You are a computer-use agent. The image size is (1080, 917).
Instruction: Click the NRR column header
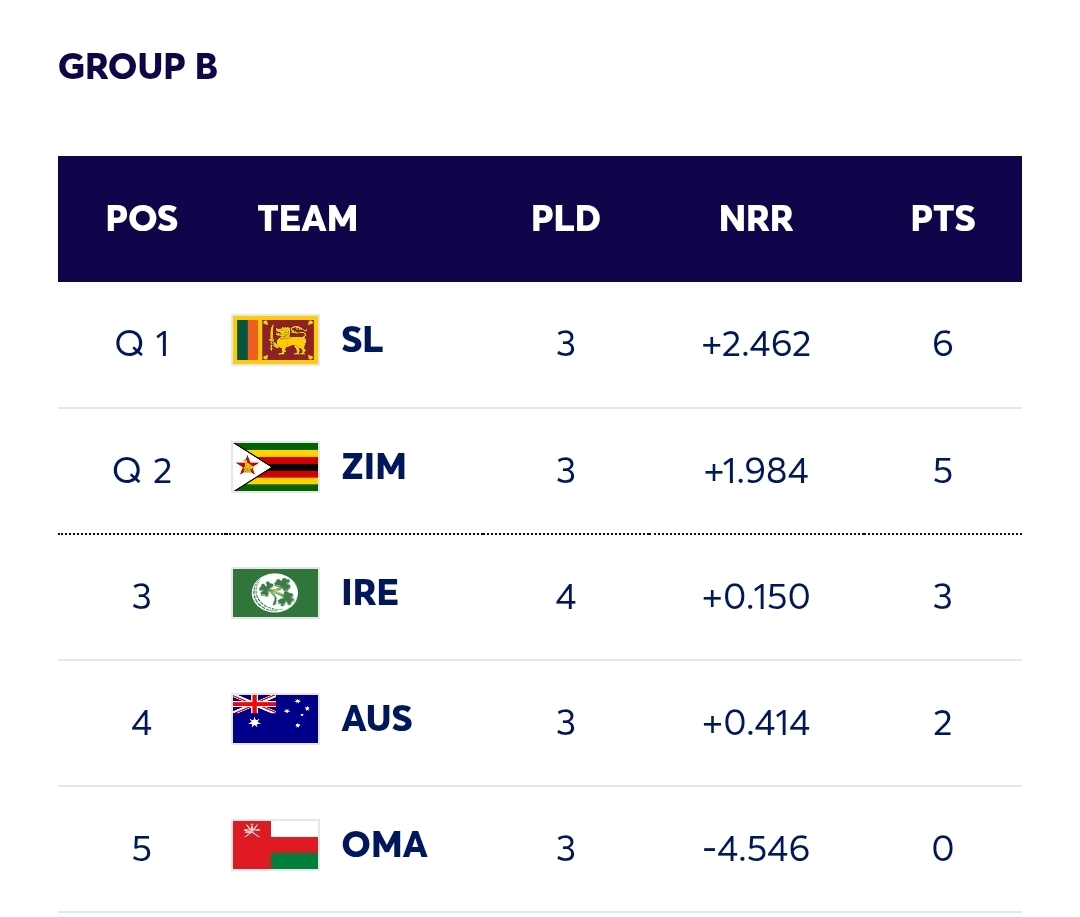tap(756, 219)
